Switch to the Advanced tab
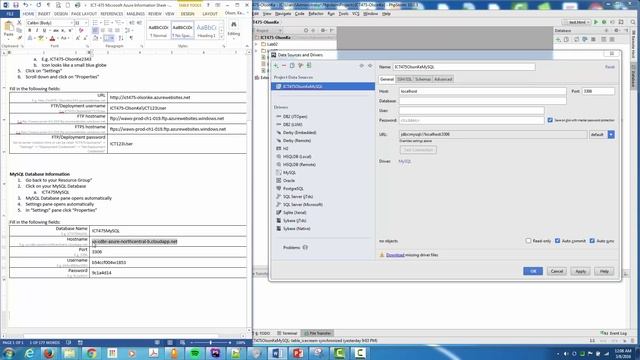 pyautogui.click(x=443, y=79)
